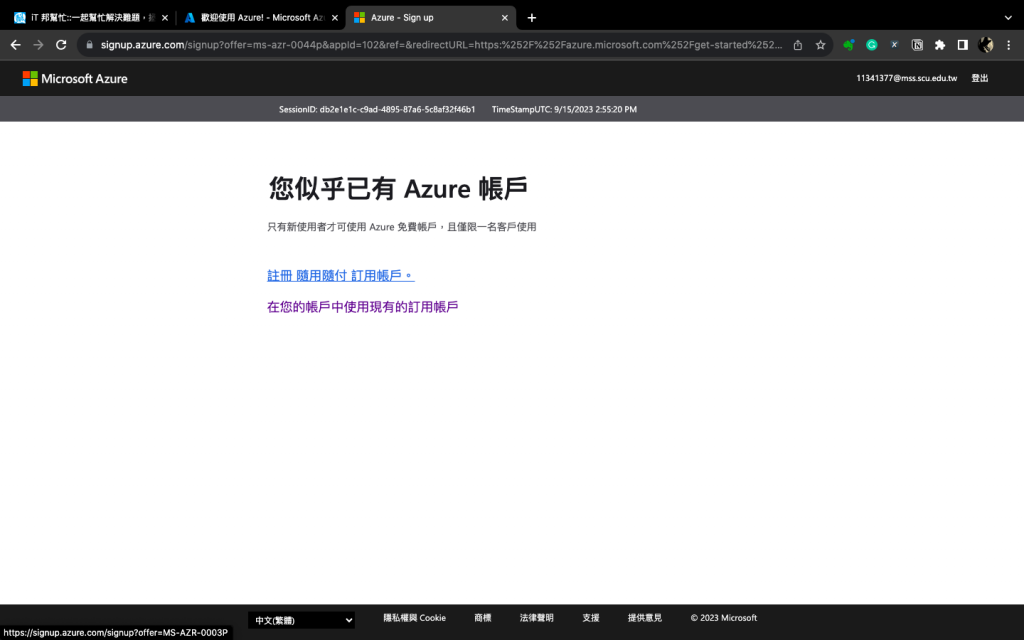Open the 法律聲明 footer link
Image resolution: width=1024 pixels, height=640 pixels.
tap(537, 618)
